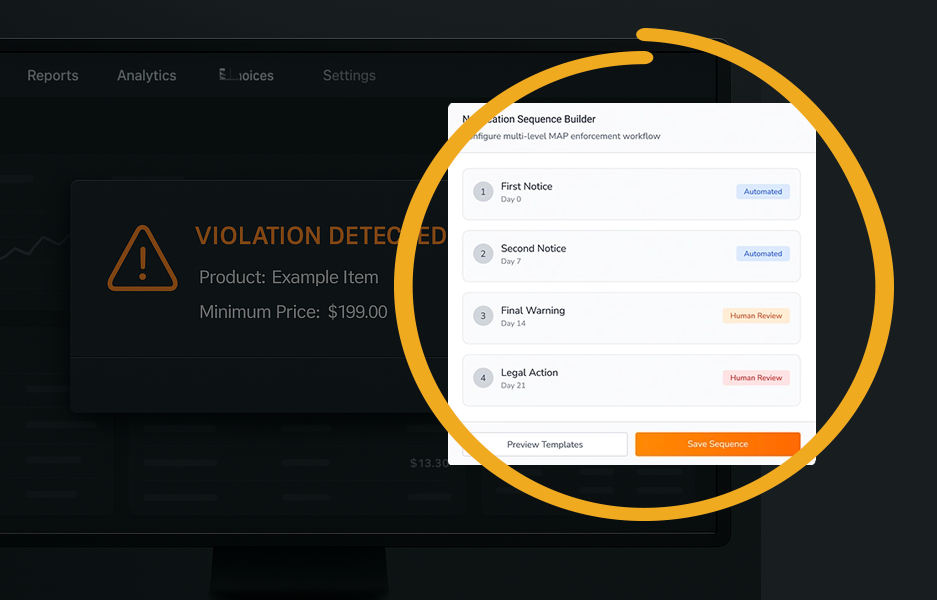Switch to the Analytics tab
937x600 pixels.
coord(146,75)
